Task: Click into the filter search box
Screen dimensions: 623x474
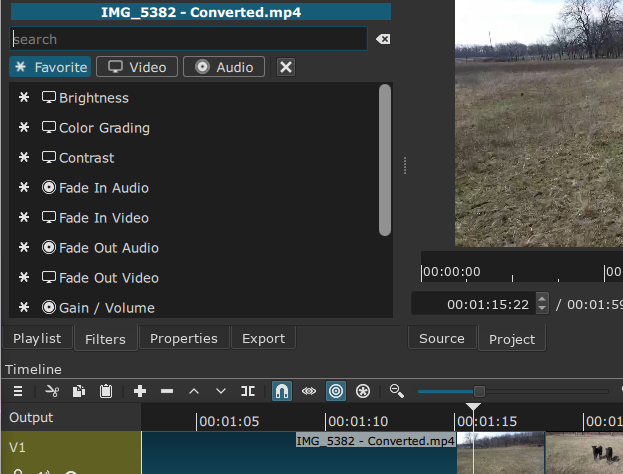Action: point(188,39)
